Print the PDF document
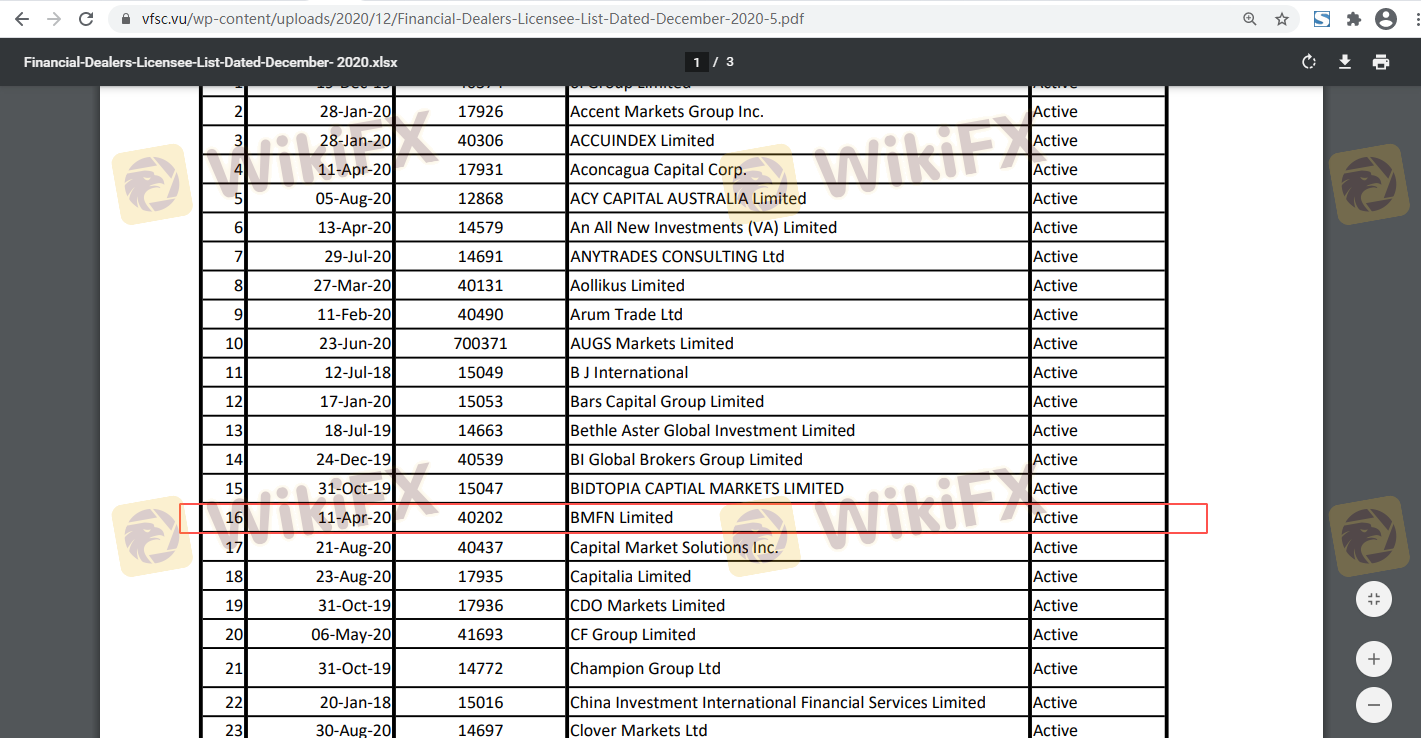The height and width of the screenshot is (738, 1421). click(1381, 62)
